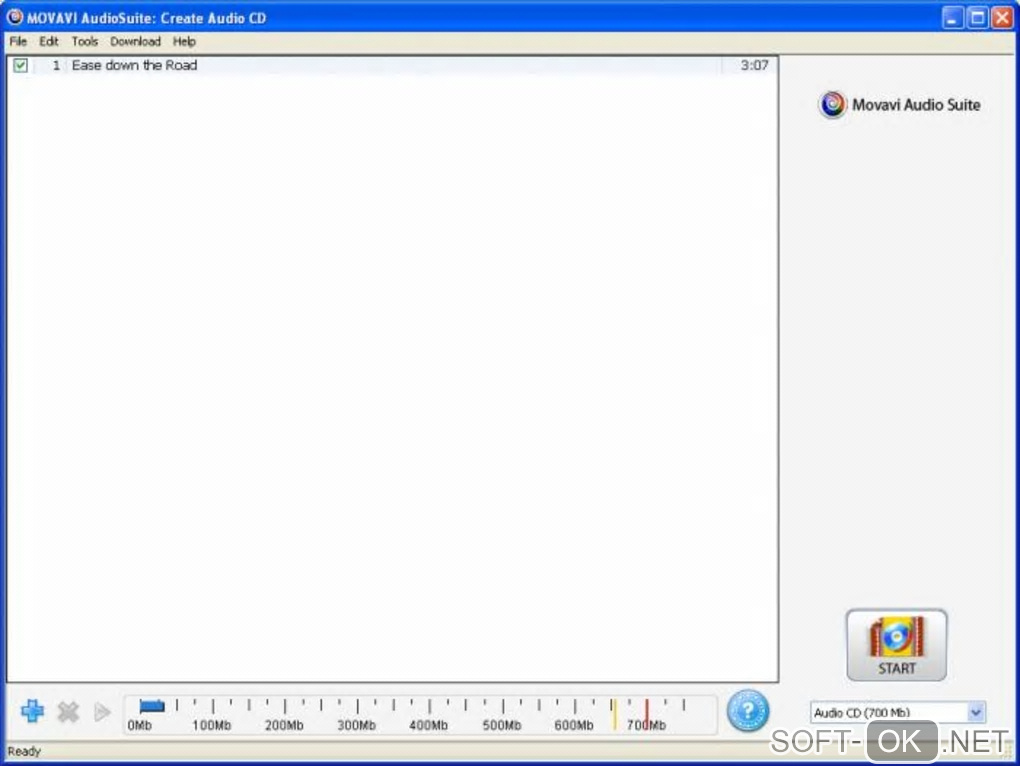The image size is (1020, 766).
Task: Open the Edit menu
Action: [49, 42]
